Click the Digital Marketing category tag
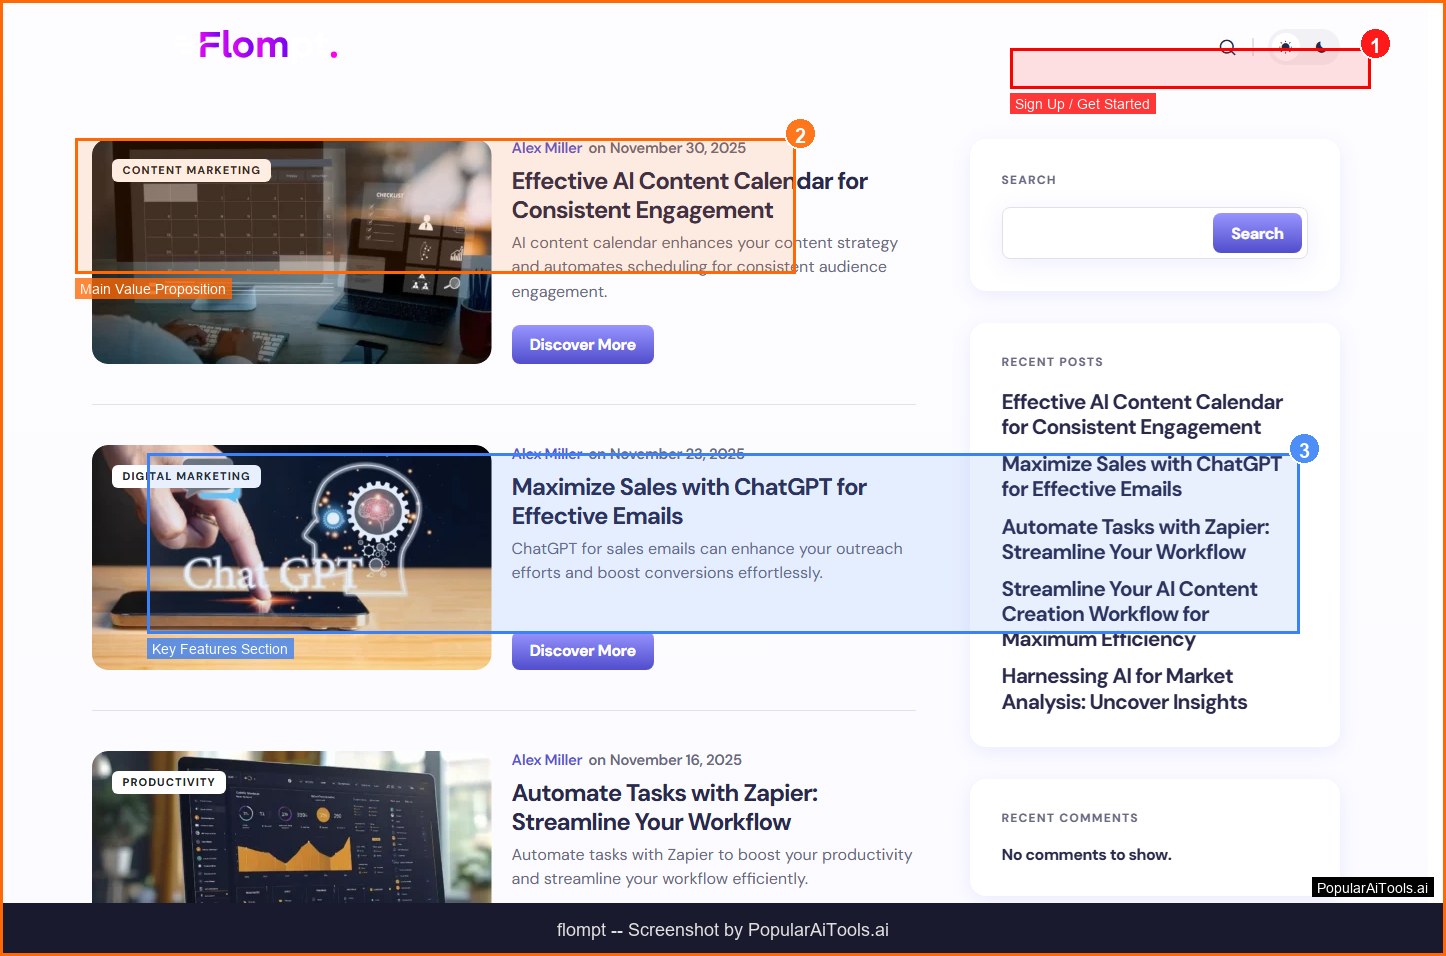The height and width of the screenshot is (956, 1446). (186, 476)
